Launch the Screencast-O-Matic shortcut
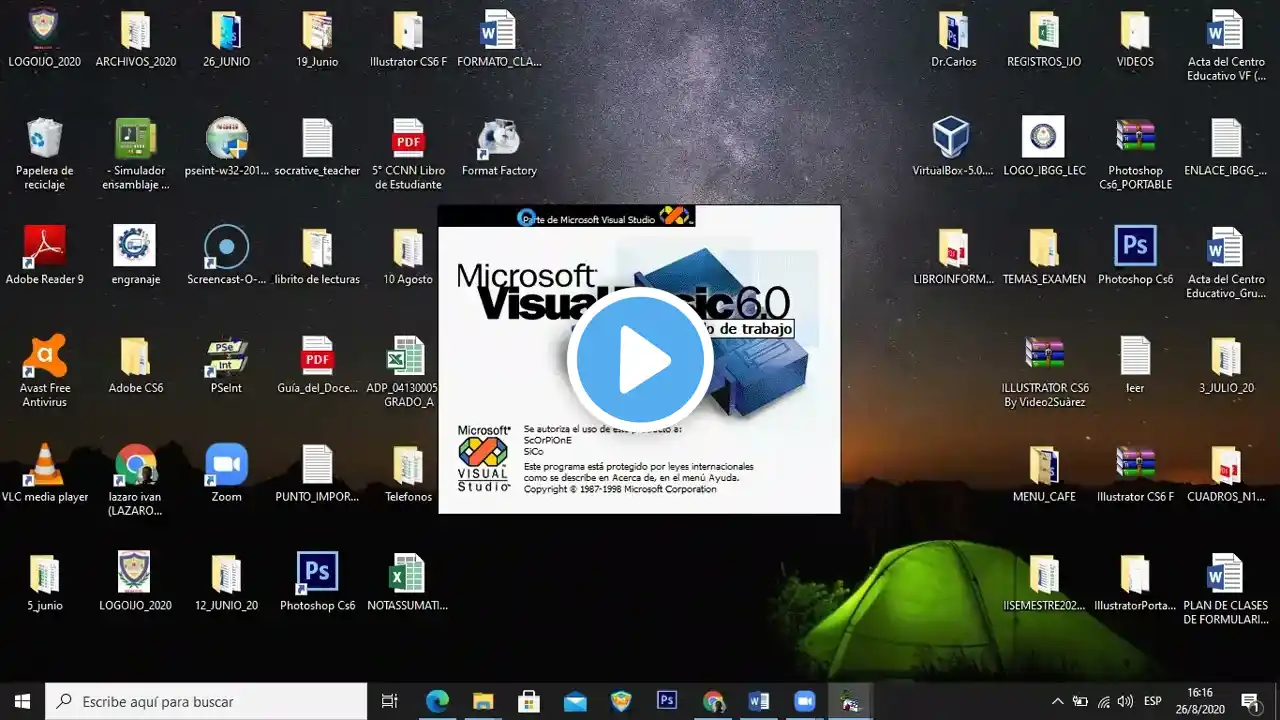 pyautogui.click(x=226, y=246)
